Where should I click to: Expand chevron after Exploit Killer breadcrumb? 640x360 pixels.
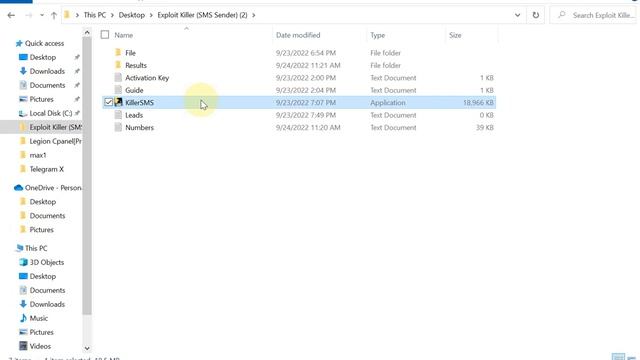(x=253, y=15)
